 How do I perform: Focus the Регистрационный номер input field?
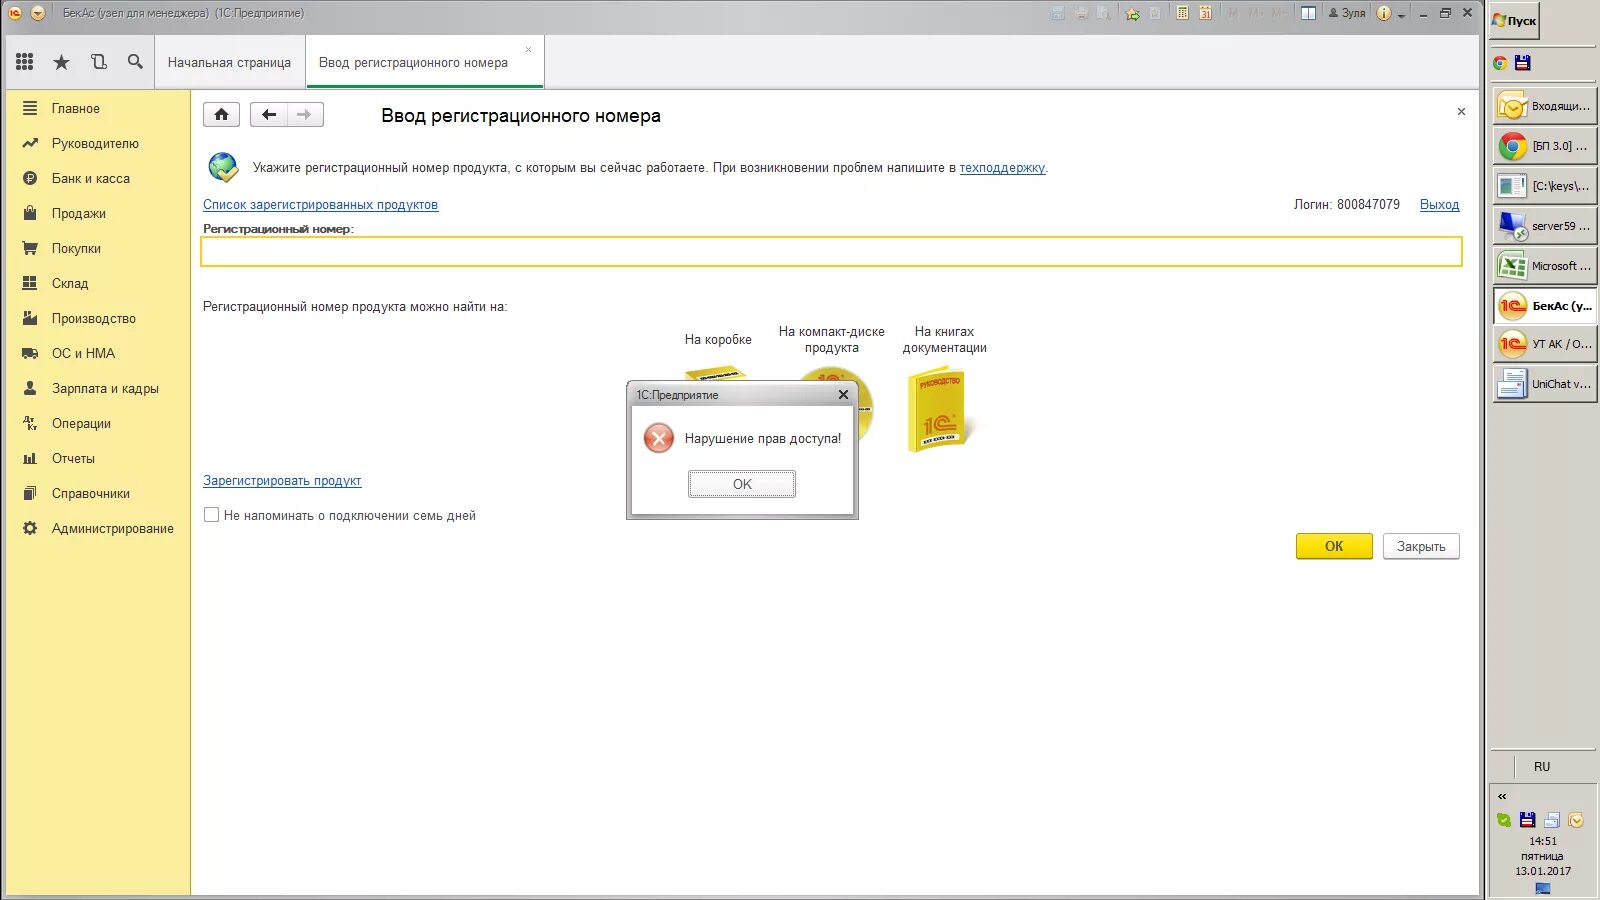point(831,252)
